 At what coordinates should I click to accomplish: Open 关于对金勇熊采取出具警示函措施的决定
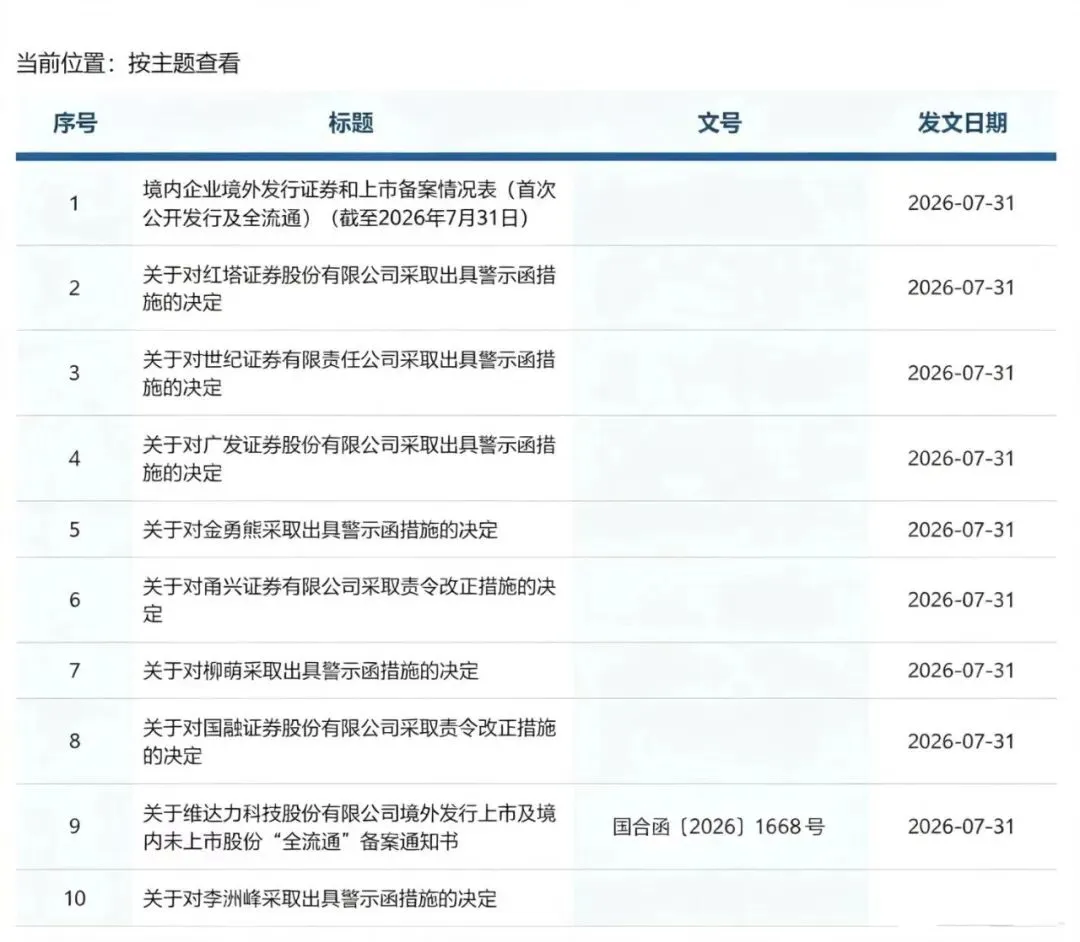point(320,530)
